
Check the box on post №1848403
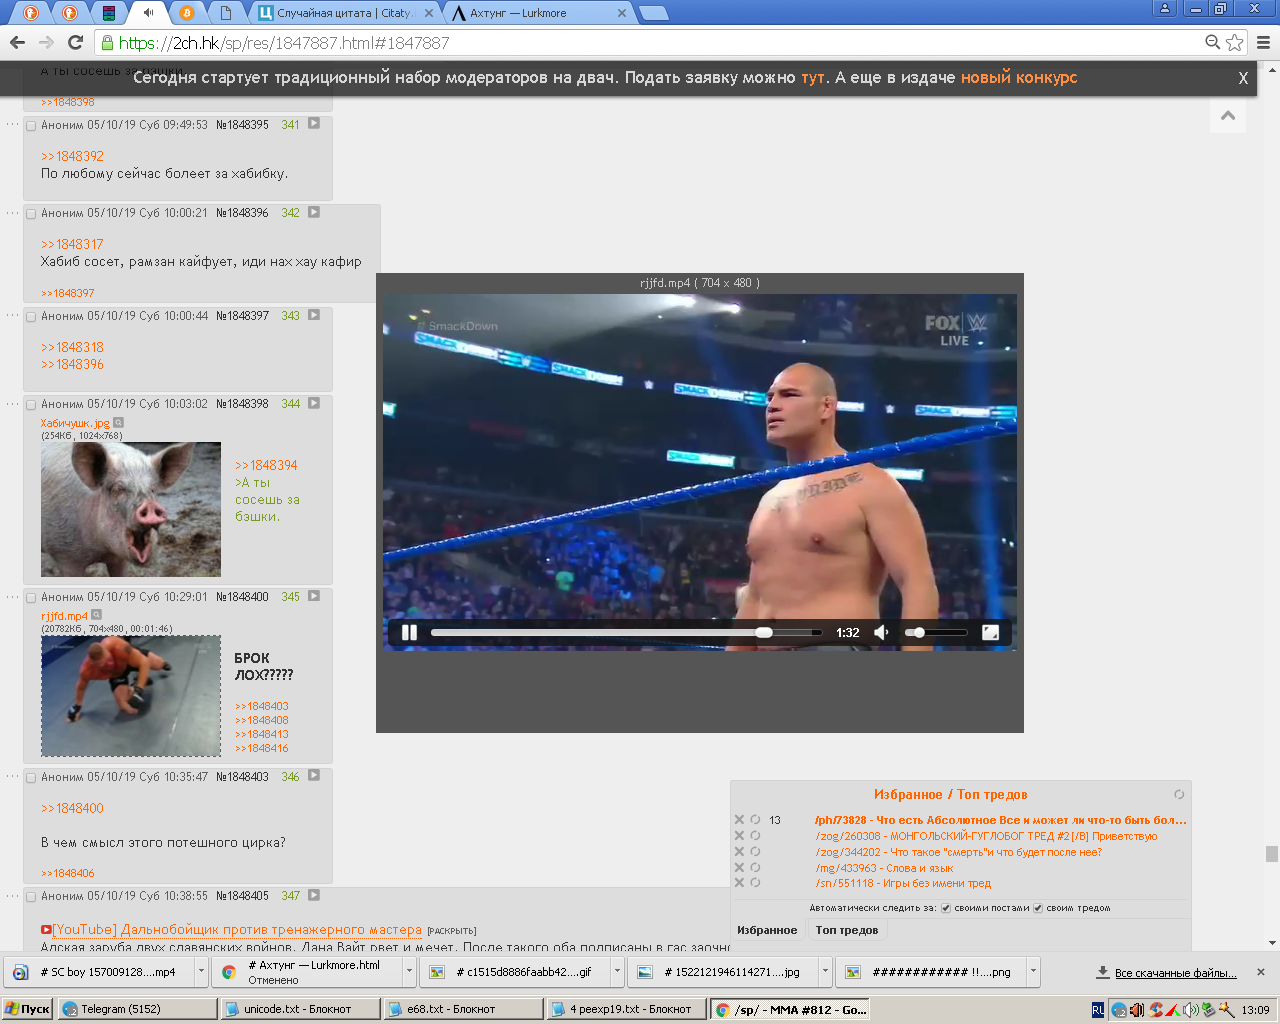31,778
